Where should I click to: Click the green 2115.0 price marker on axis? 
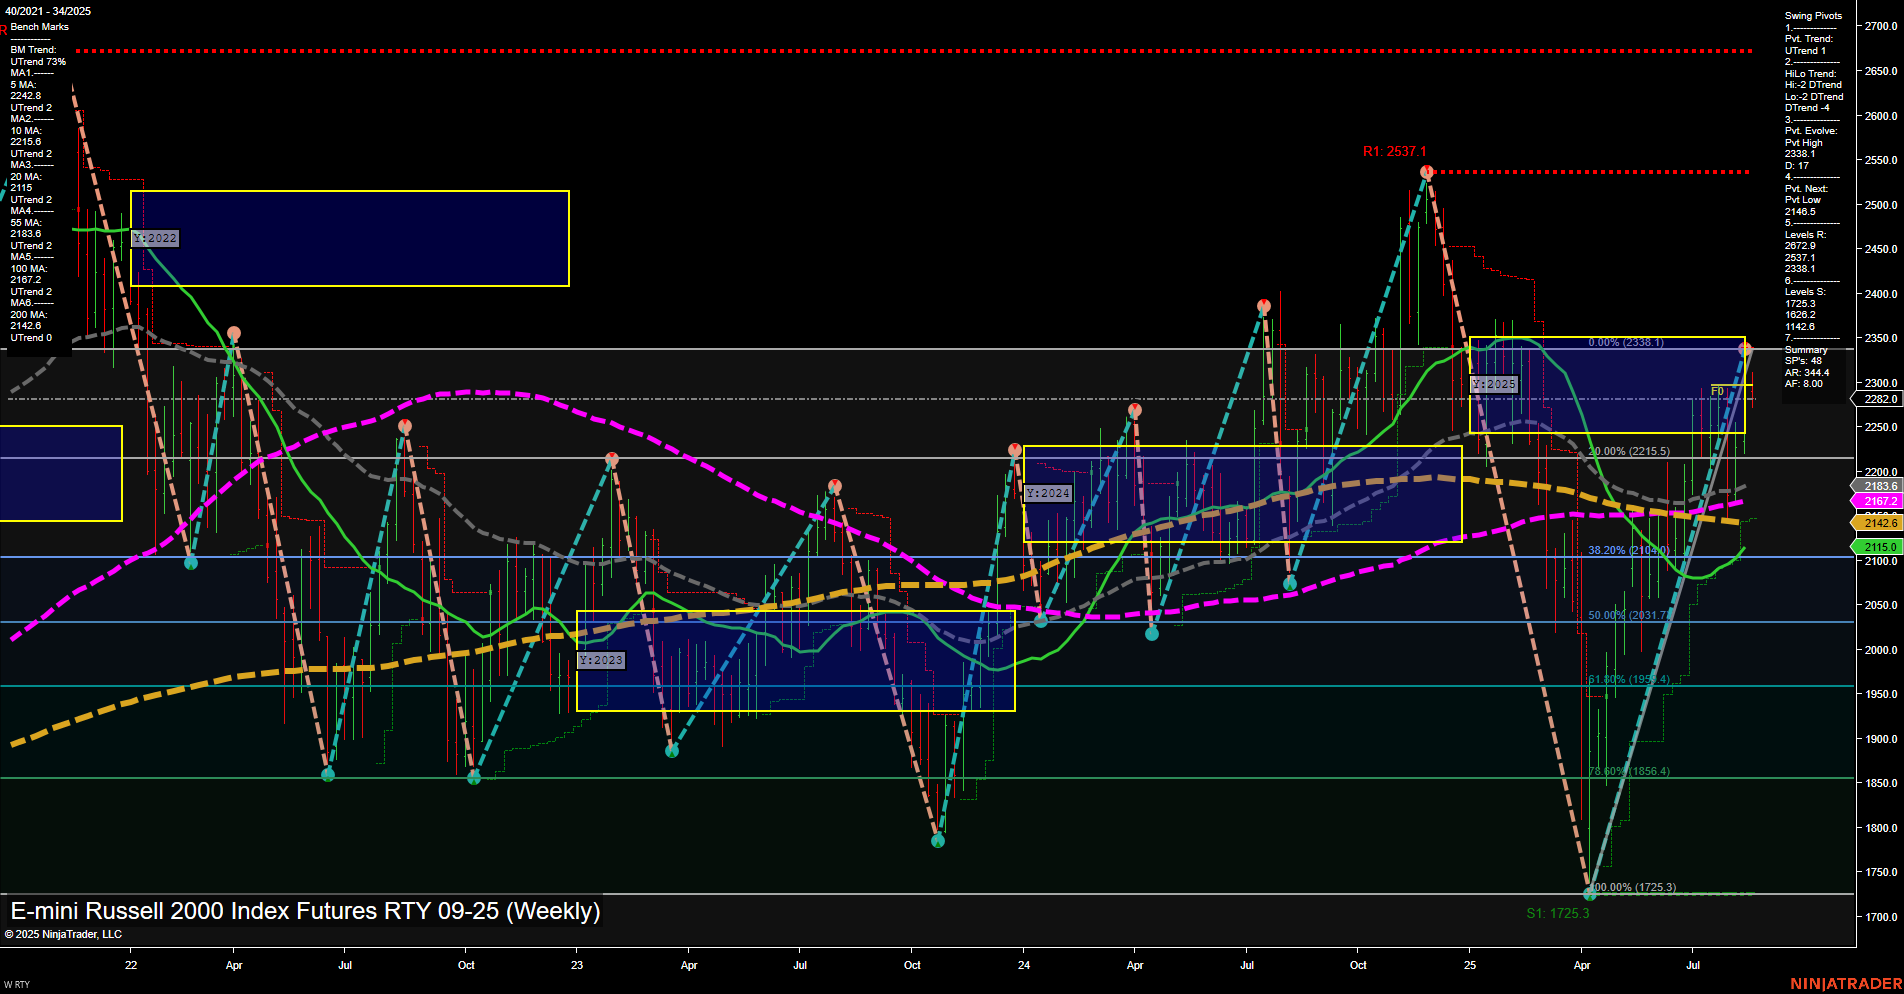point(1878,547)
